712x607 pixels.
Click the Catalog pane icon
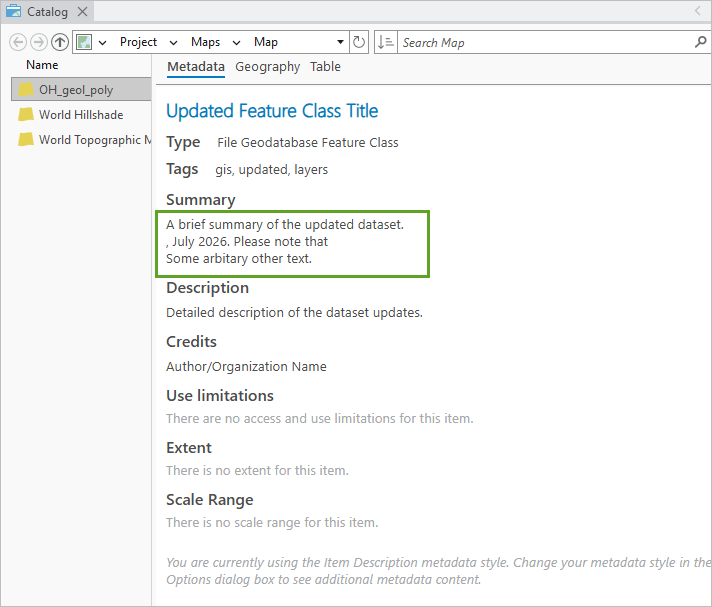pyautogui.click(x=14, y=11)
